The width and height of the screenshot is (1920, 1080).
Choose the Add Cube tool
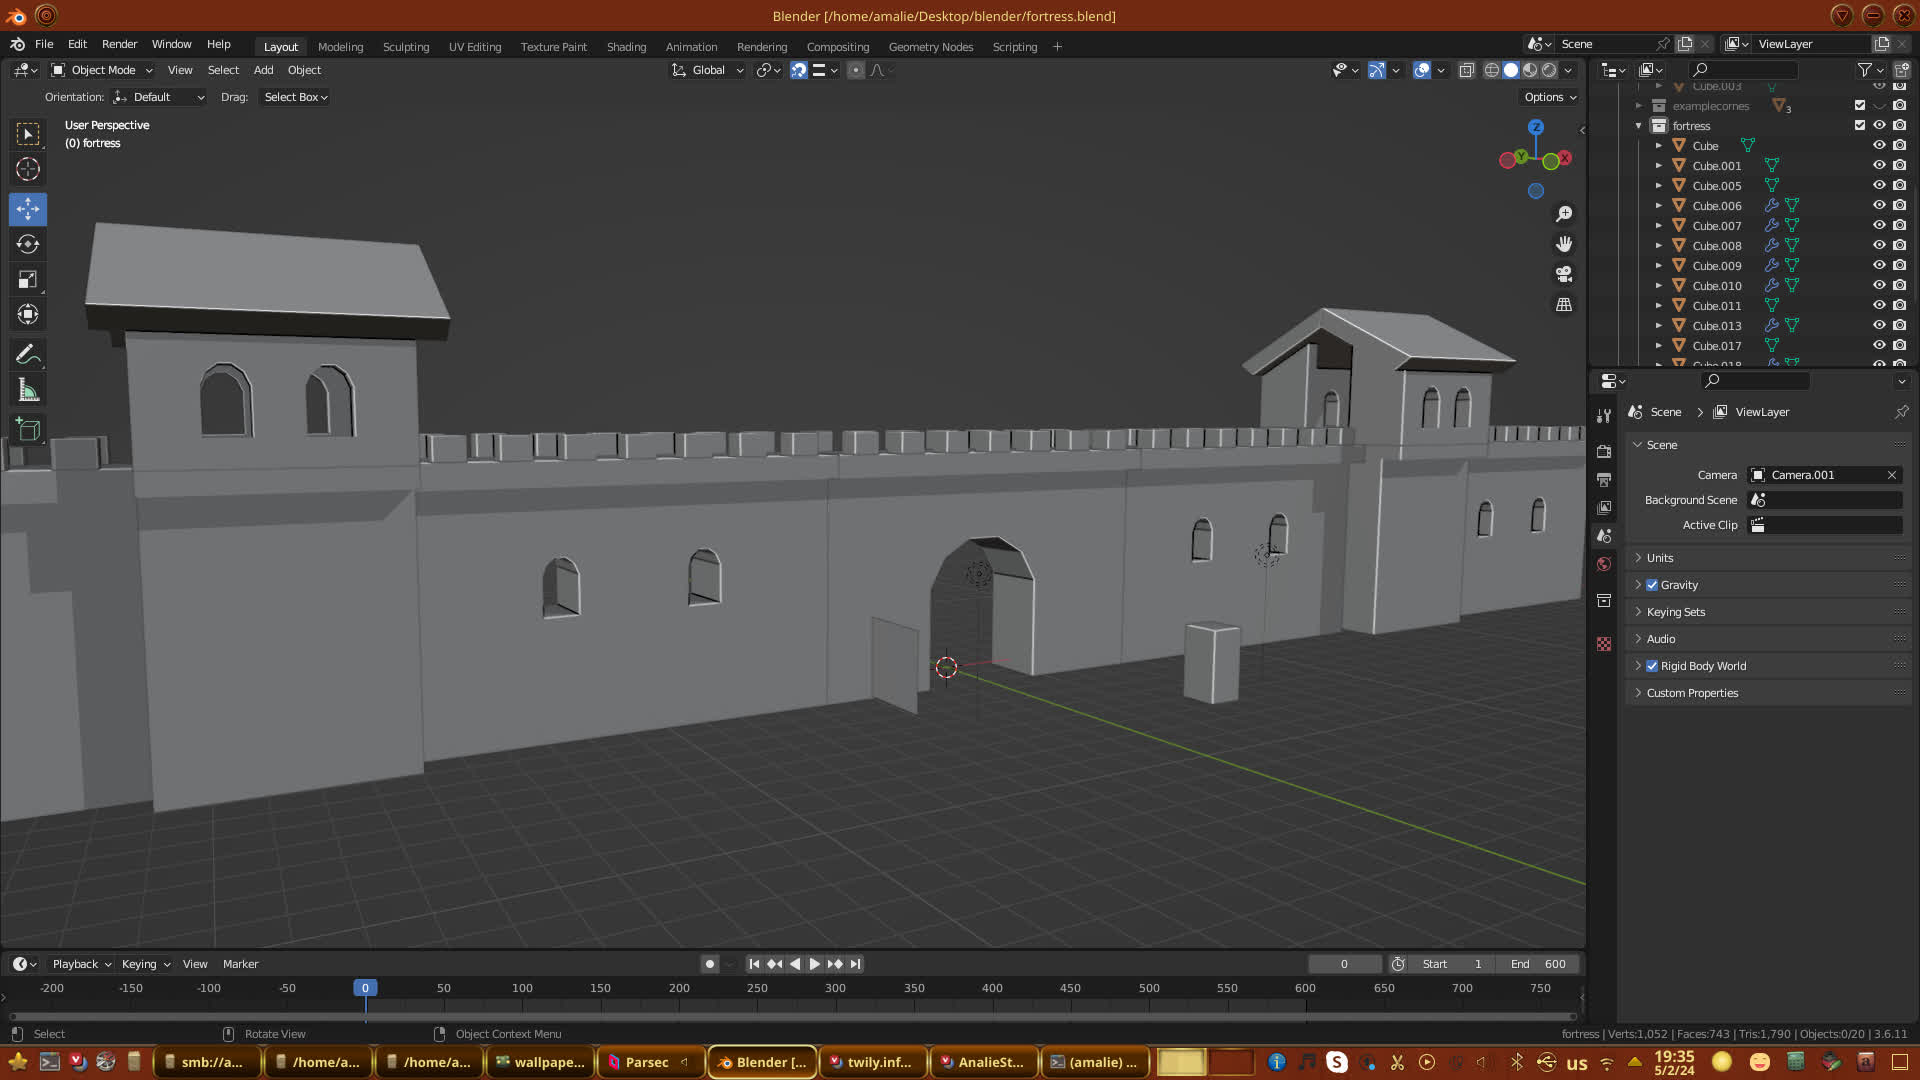[28, 430]
